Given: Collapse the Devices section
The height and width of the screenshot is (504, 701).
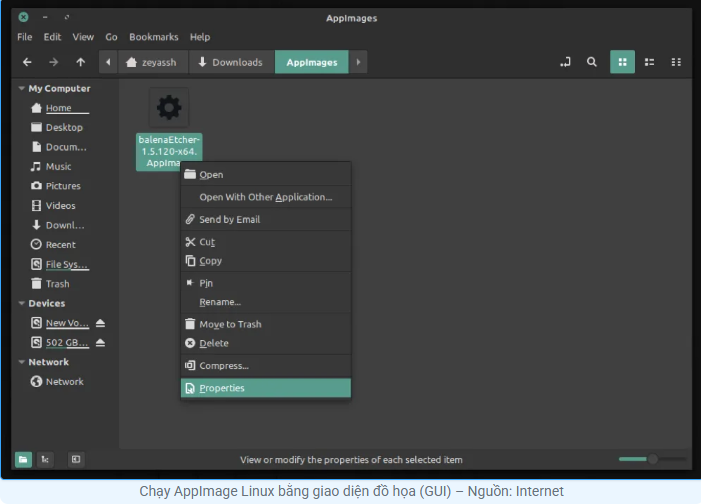Looking at the screenshot, I should point(21,303).
